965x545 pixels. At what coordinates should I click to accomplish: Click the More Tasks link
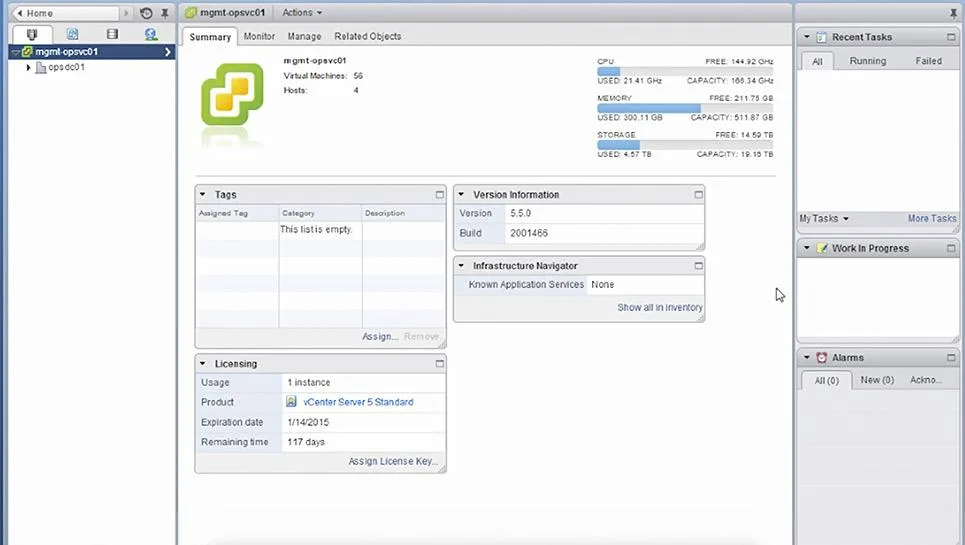click(x=932, y=218)
